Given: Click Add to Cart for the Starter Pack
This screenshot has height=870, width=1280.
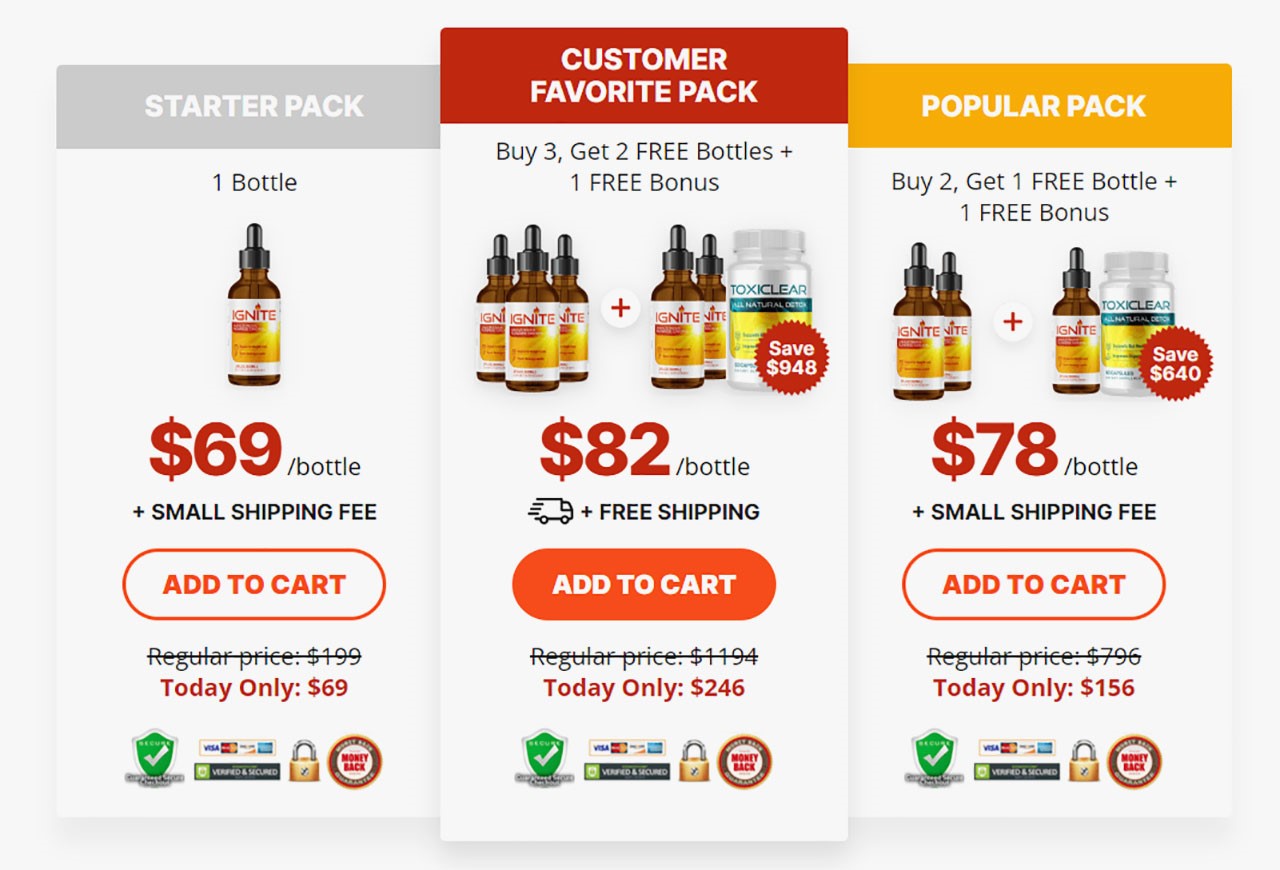Looking at the screenshot, I should 253,584.
